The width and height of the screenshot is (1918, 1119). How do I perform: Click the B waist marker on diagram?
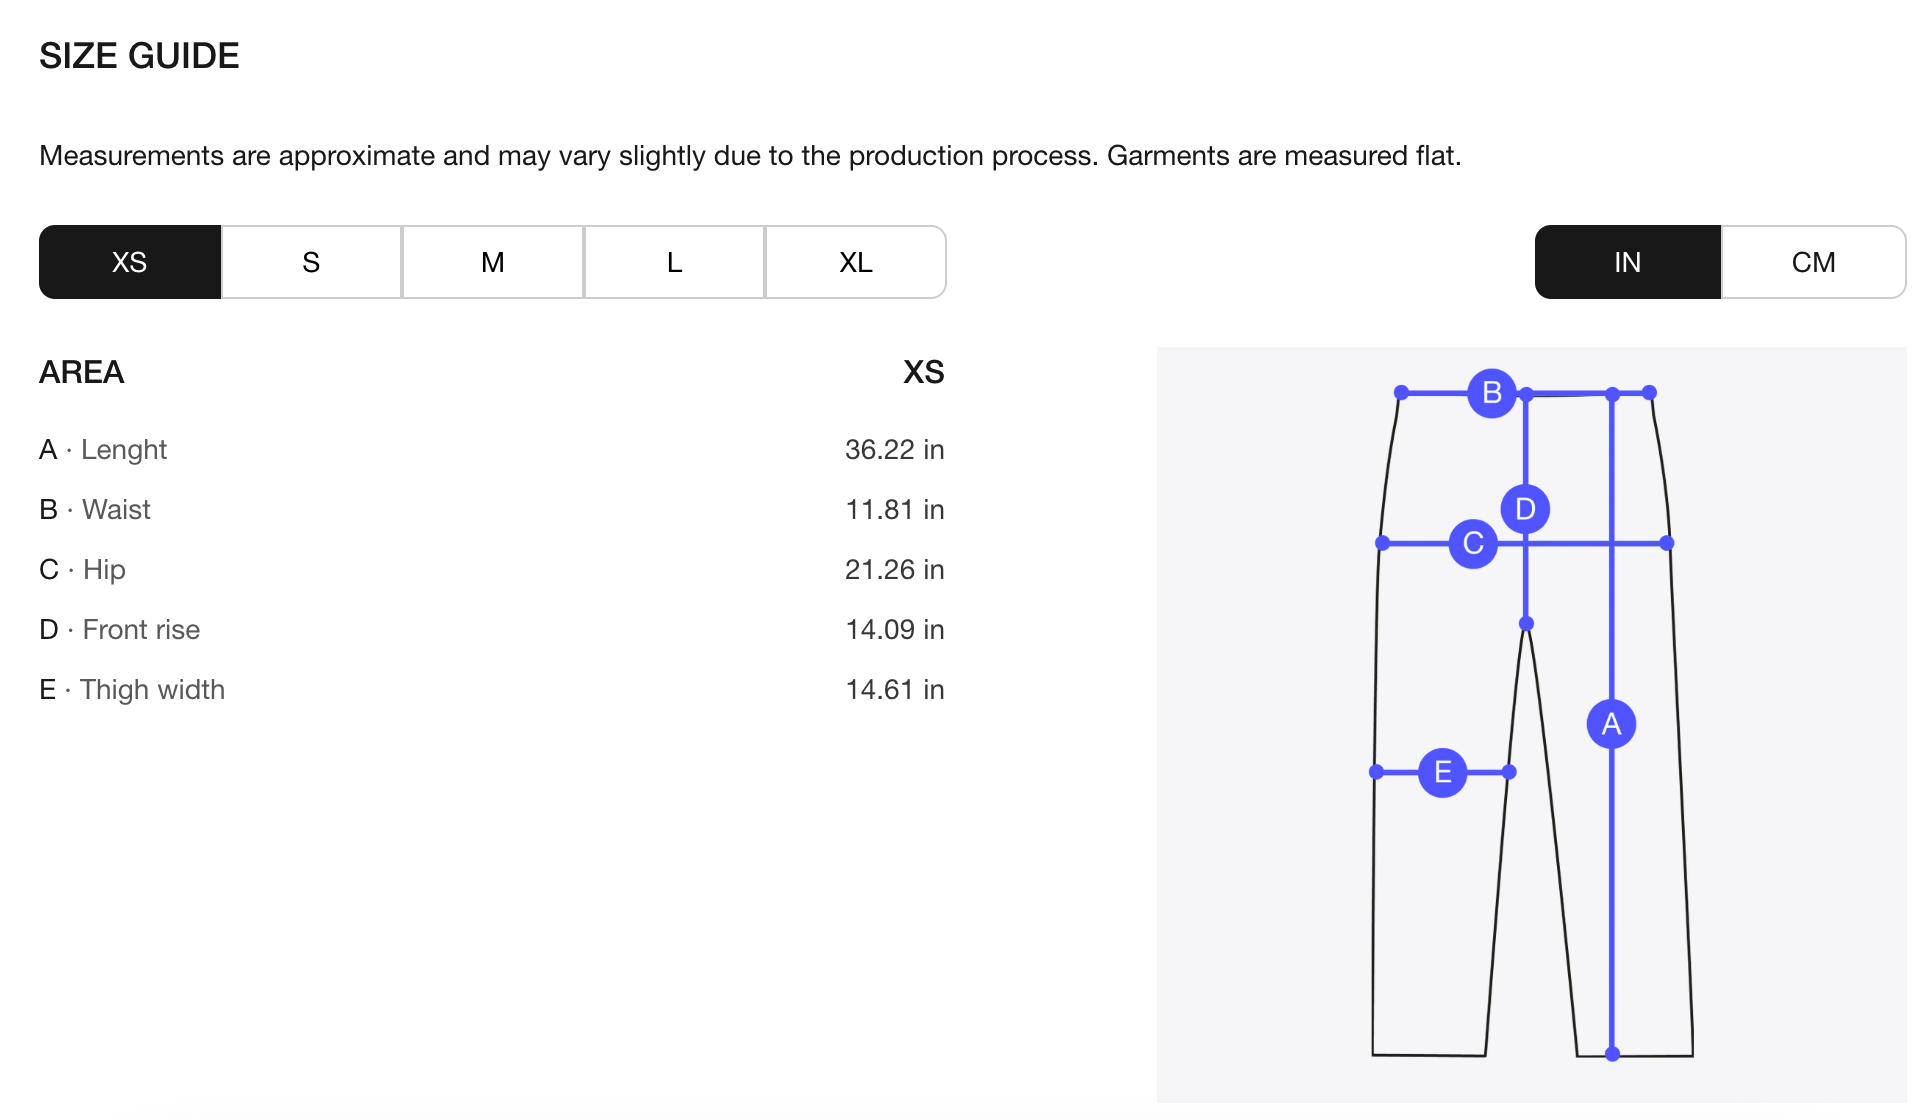point(1492,393)
